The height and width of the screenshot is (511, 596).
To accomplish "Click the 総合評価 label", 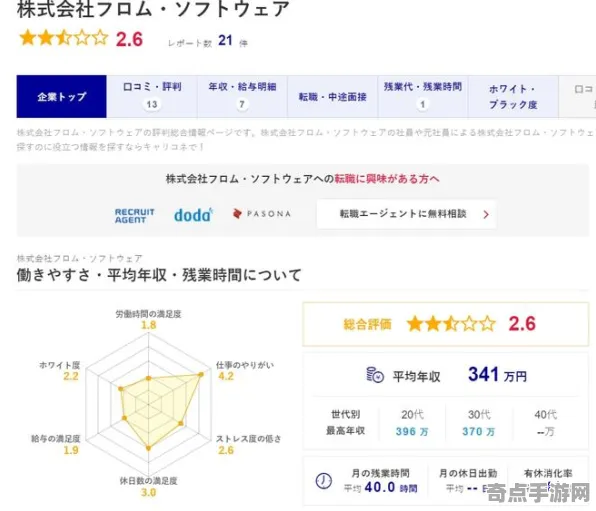I will [367, 324].
